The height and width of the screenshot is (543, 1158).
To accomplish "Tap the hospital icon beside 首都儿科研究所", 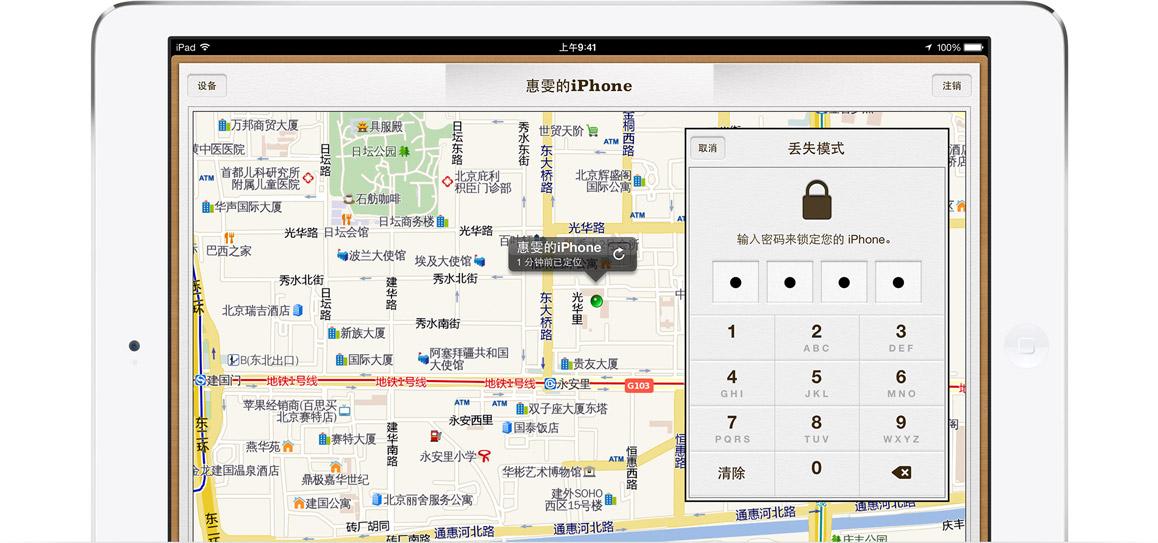I will (308, 177).
